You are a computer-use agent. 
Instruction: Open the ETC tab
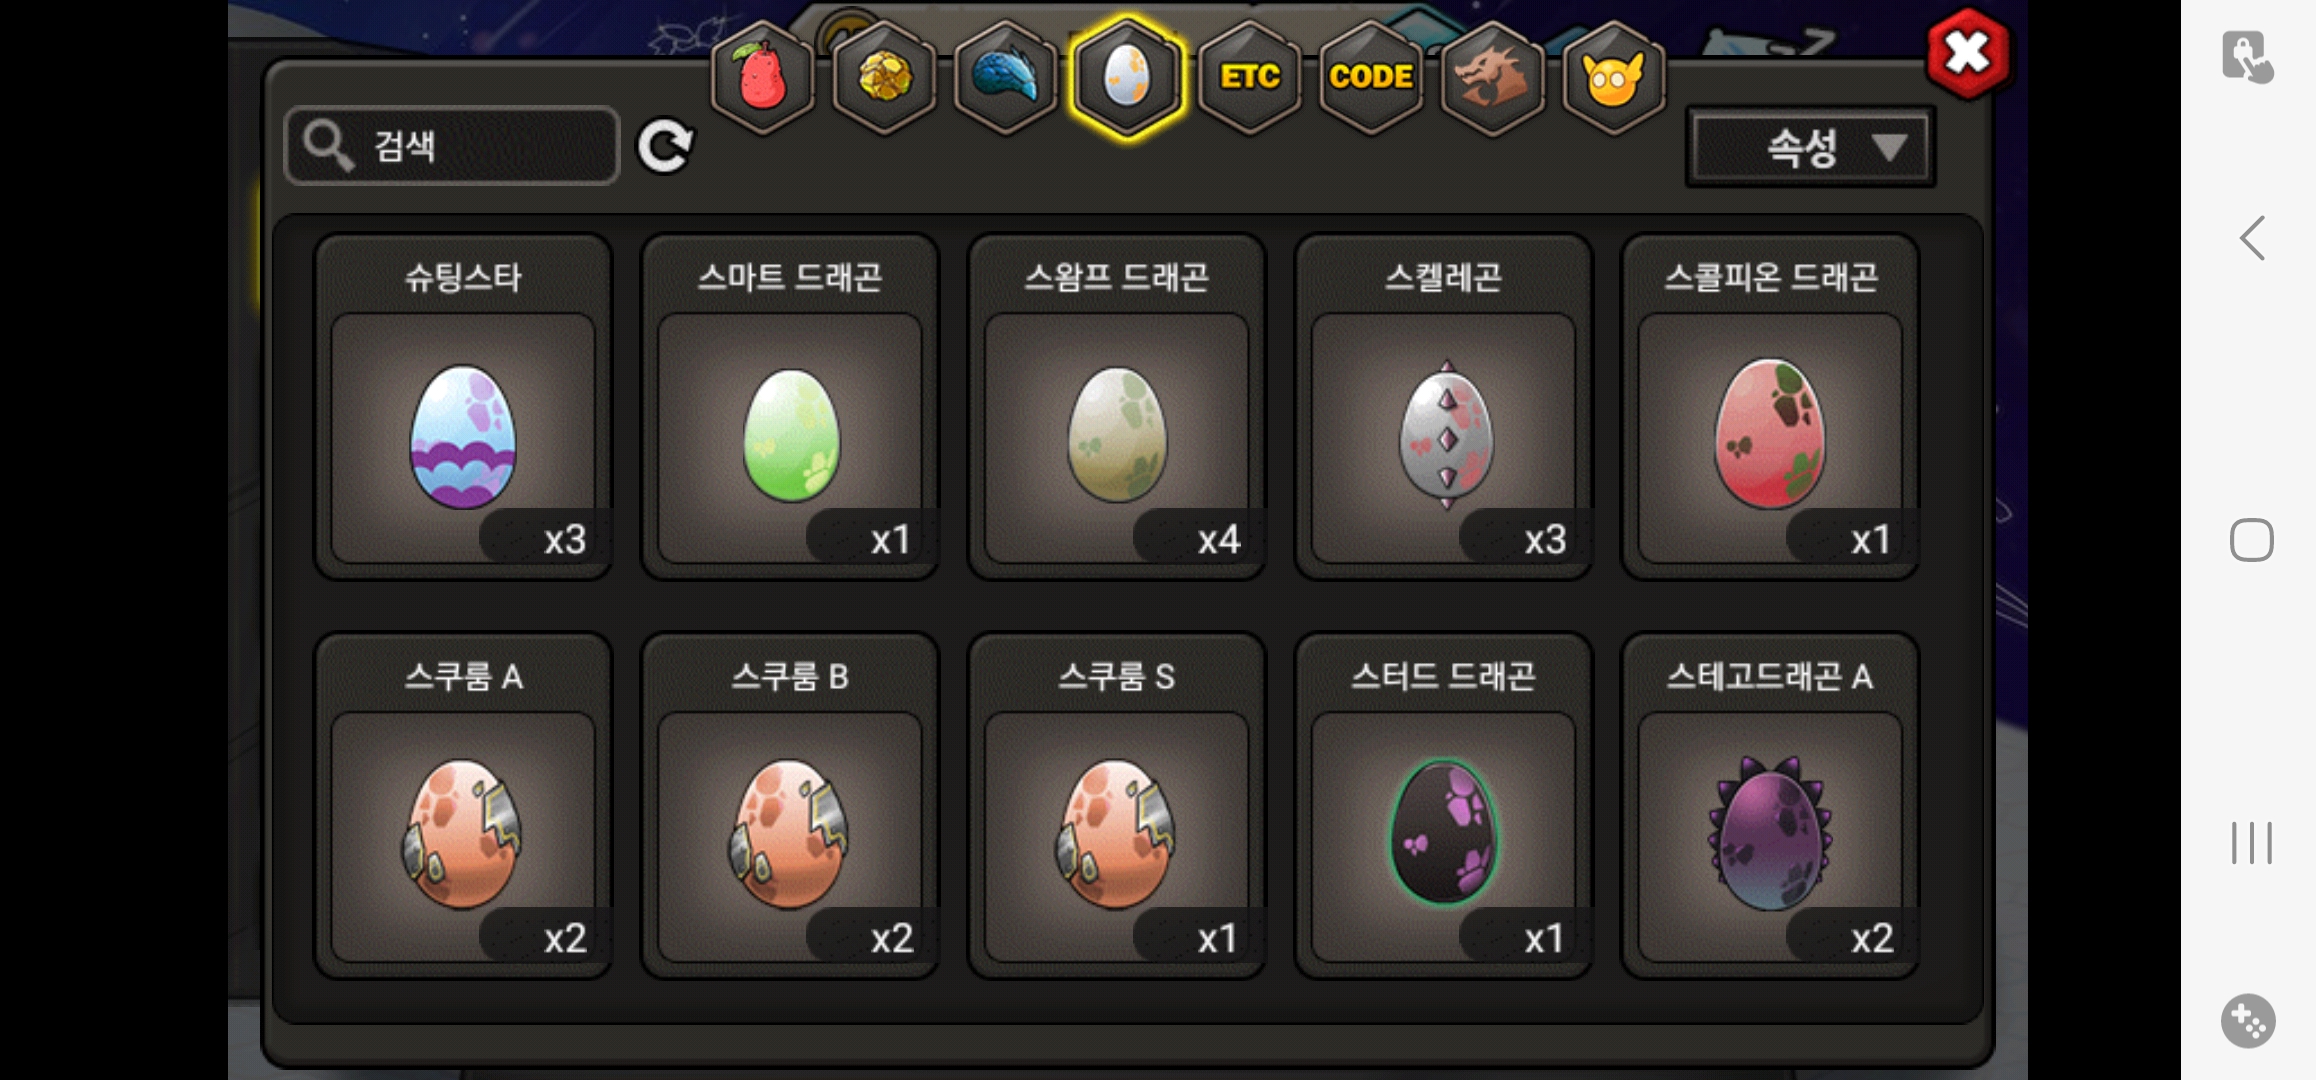point(1249,77)
